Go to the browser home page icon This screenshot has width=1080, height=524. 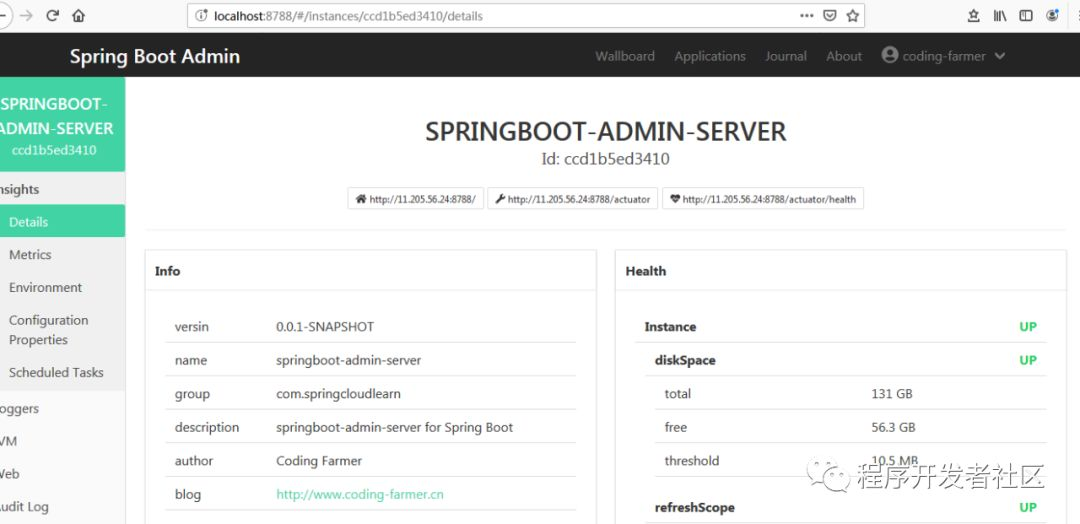(79, 16)
